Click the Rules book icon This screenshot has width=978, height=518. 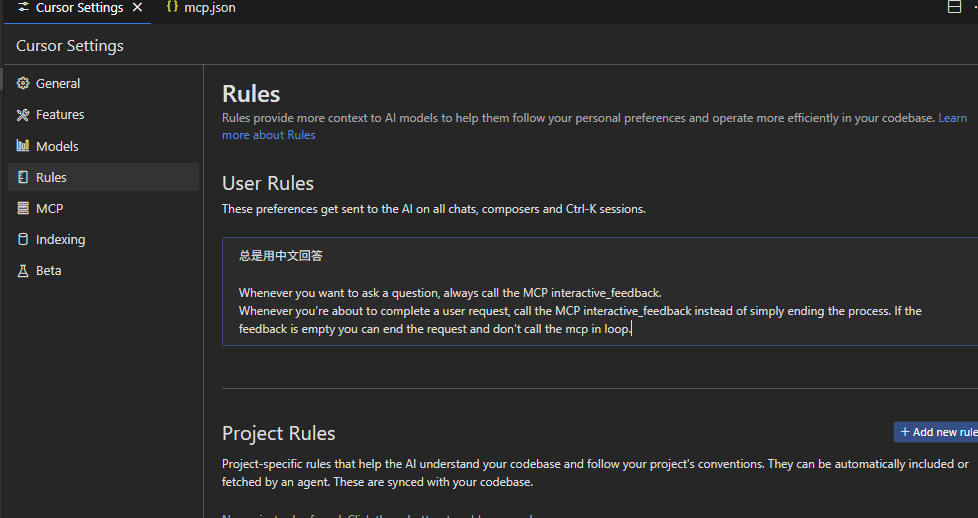pyautogui.click(x=23, y=177)
